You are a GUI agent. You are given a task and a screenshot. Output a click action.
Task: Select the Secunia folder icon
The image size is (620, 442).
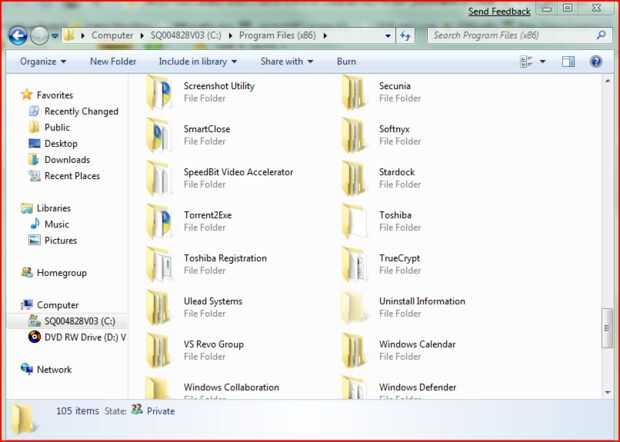(354, 93)
